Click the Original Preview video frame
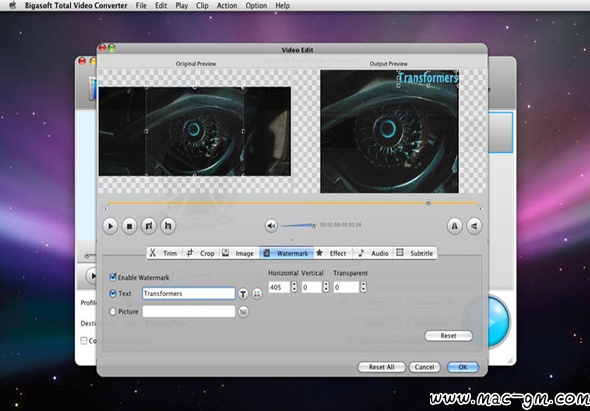Viewport: 590px width, 411px height. point(195,131)
